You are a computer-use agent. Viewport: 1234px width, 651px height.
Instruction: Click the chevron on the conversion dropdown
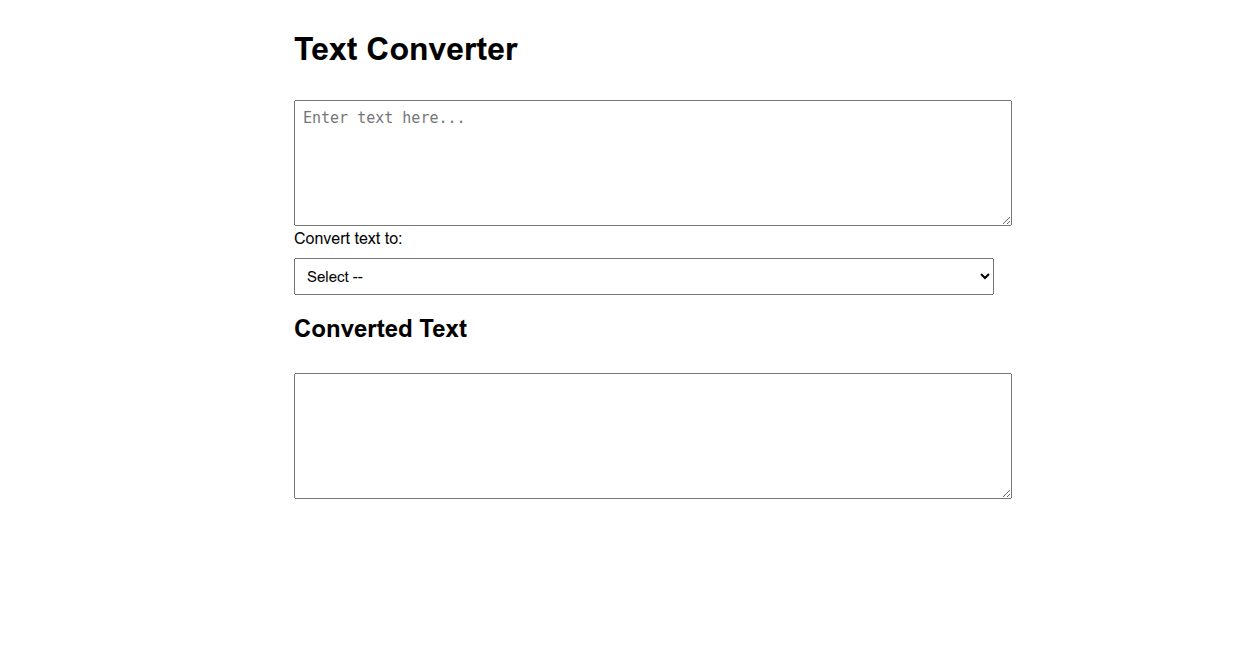pos(983,276)
